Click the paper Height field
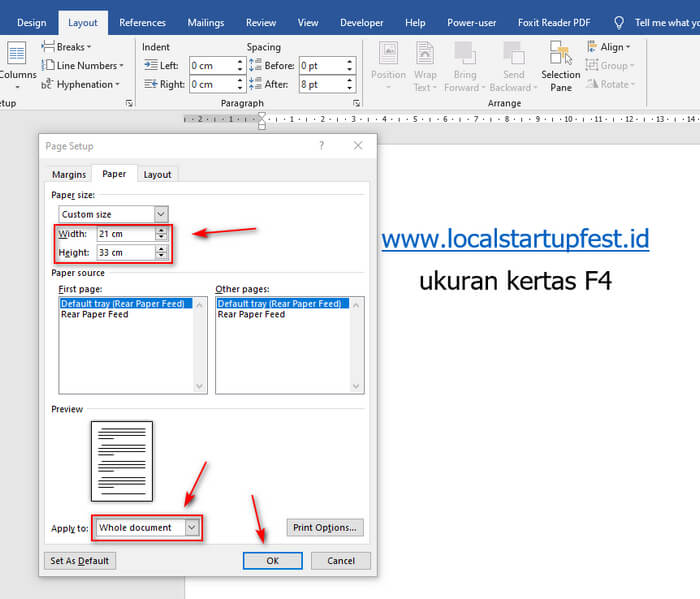Viewport: 700px width, 599px height. (126, 253)
